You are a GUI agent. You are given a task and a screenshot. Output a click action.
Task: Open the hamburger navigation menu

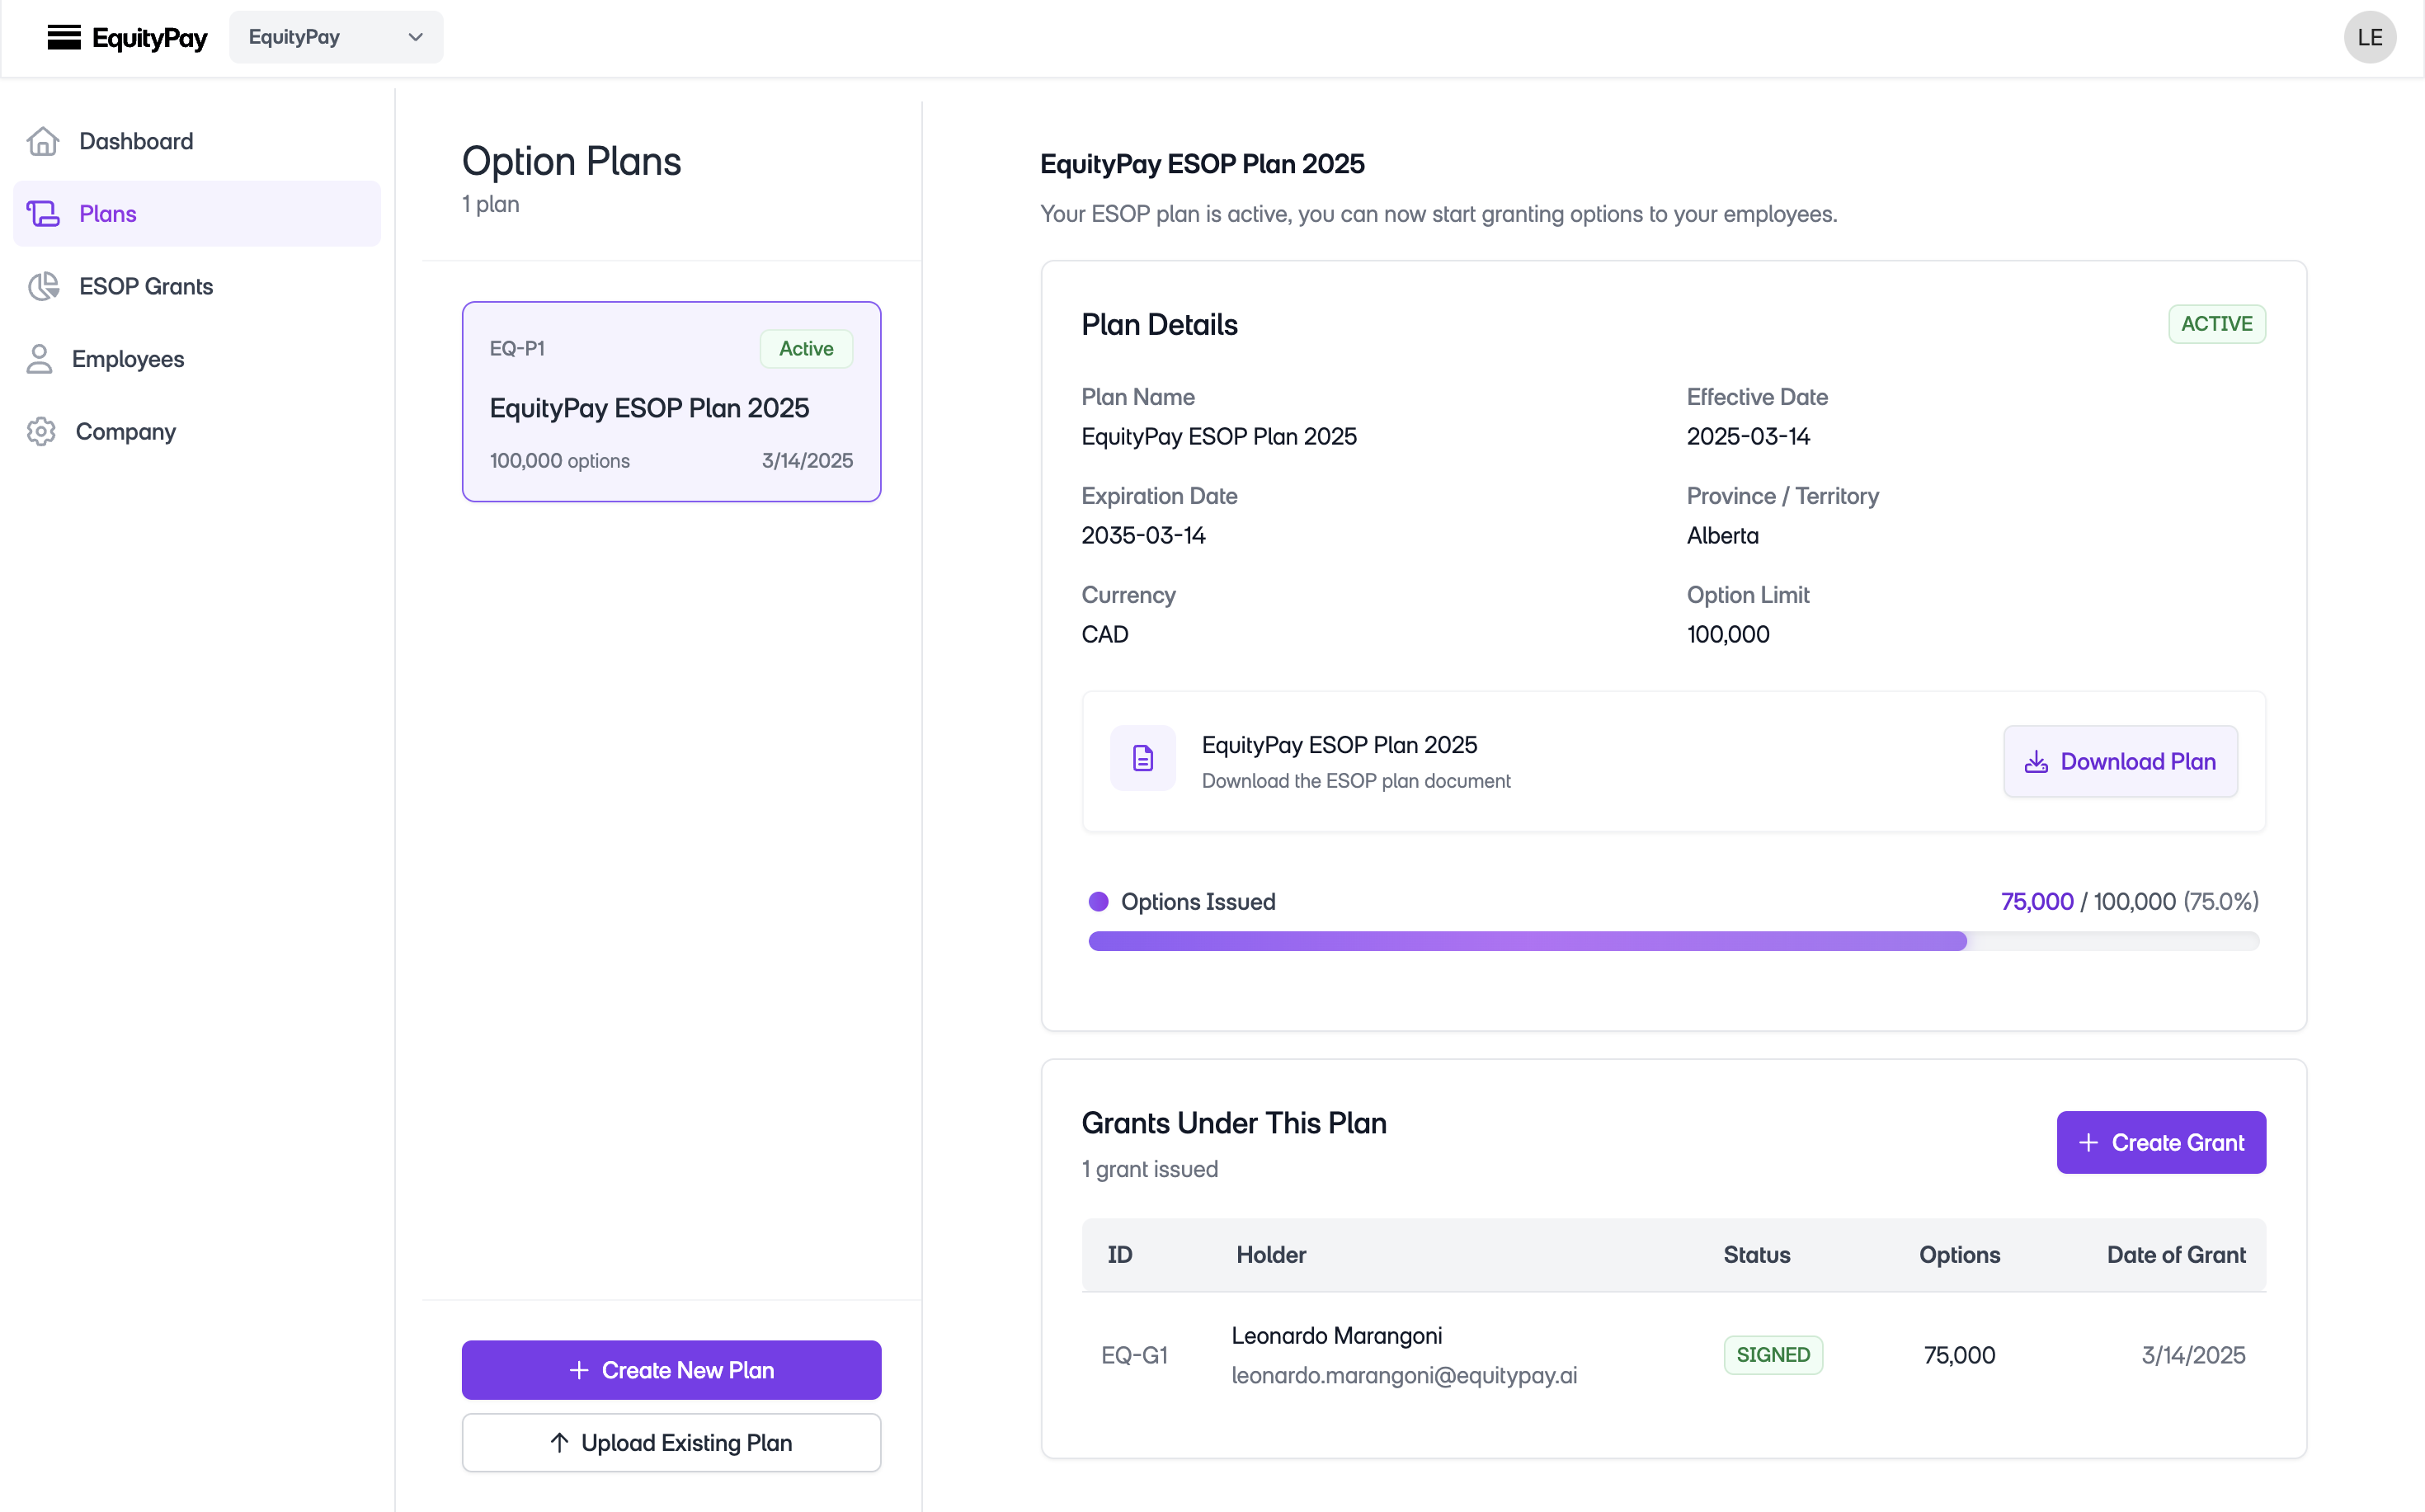[x=64, y=37]
